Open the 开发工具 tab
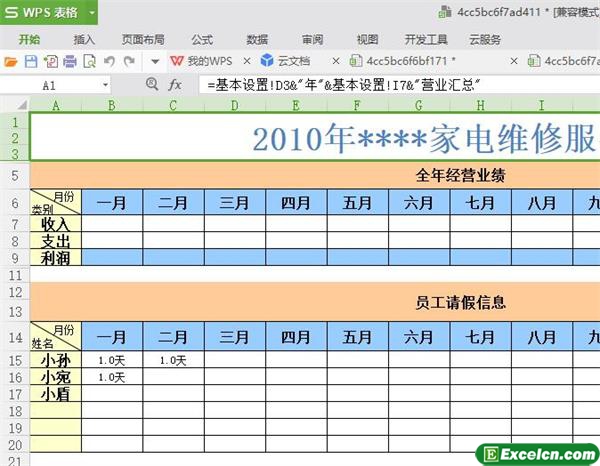 (x=426, y=40)
